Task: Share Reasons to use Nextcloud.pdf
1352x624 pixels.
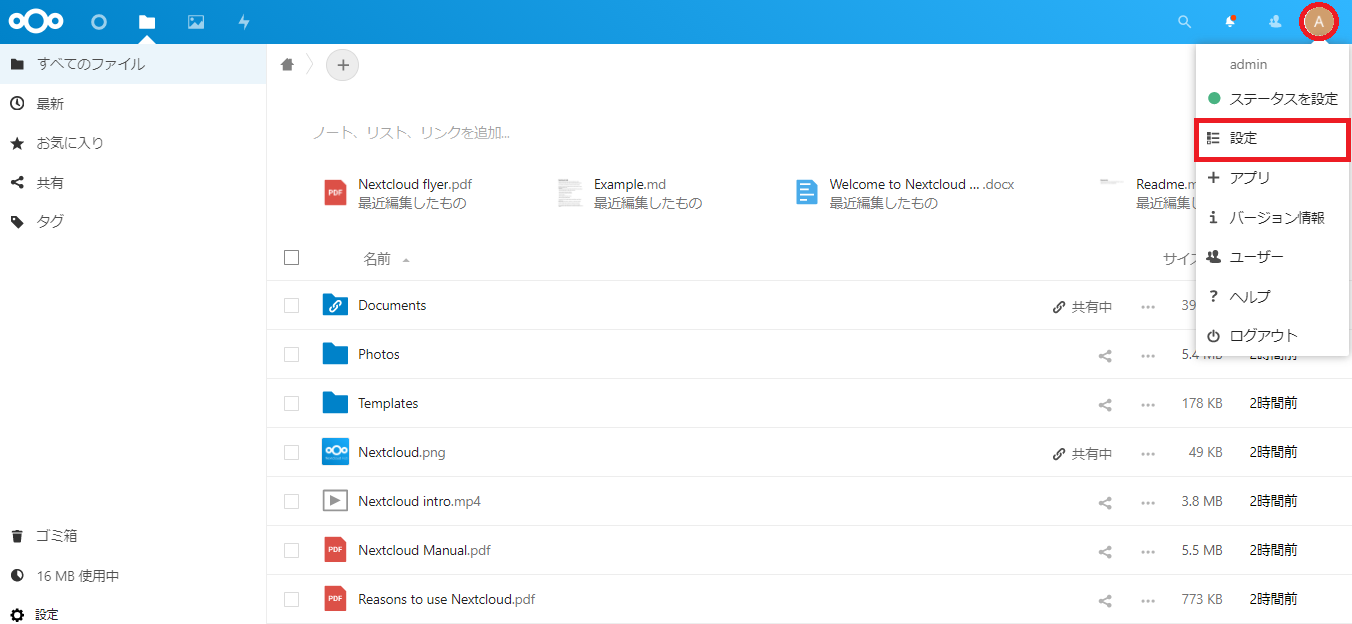Action: pyautogui.click(x=1105, y=600)
